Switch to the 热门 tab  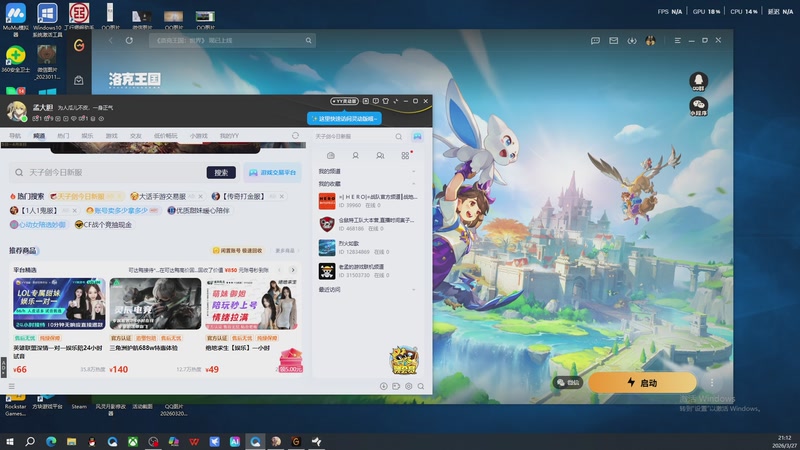point(63,136)
